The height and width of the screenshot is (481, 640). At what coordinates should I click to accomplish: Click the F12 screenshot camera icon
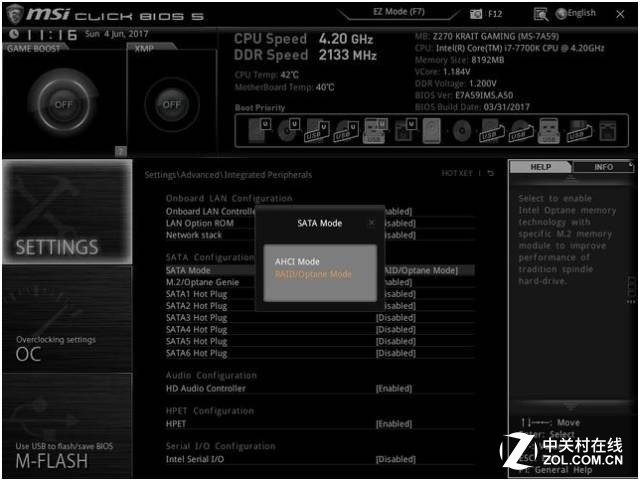tap(476, 14)
